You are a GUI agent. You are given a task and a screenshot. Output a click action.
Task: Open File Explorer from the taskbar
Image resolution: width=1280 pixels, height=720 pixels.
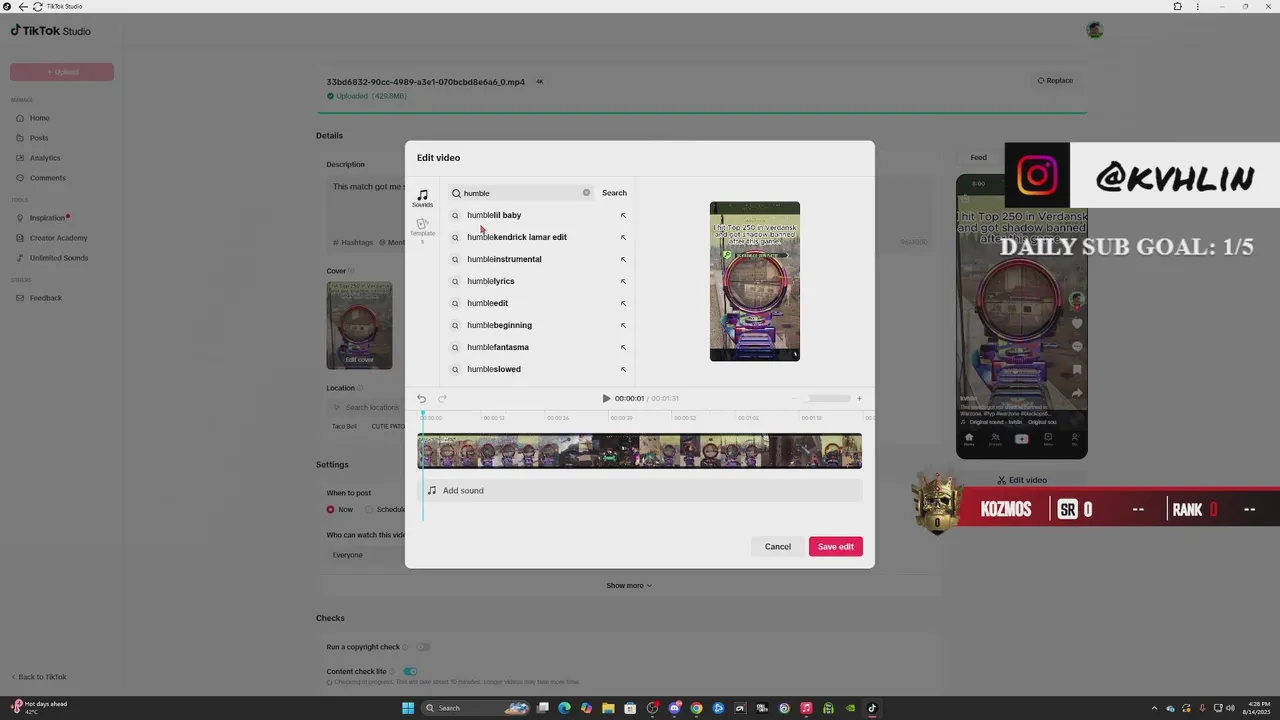tap(608, 708)
